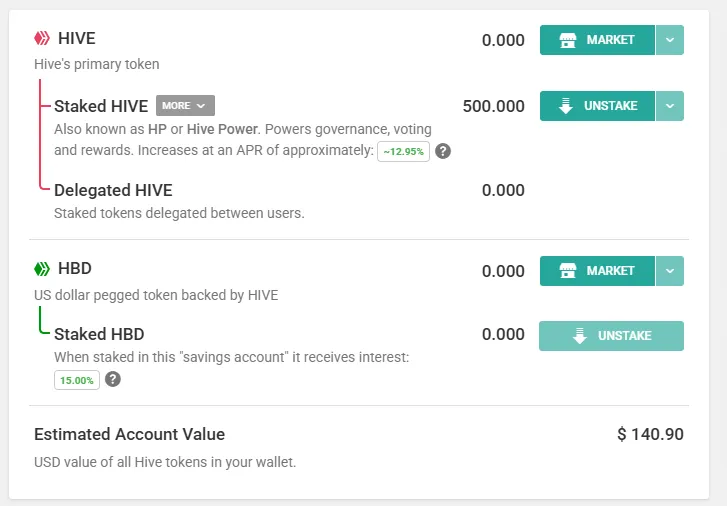Click the 15.00% interest rate badge
Viewport: 727px width, 506px height.
(77, 380)
